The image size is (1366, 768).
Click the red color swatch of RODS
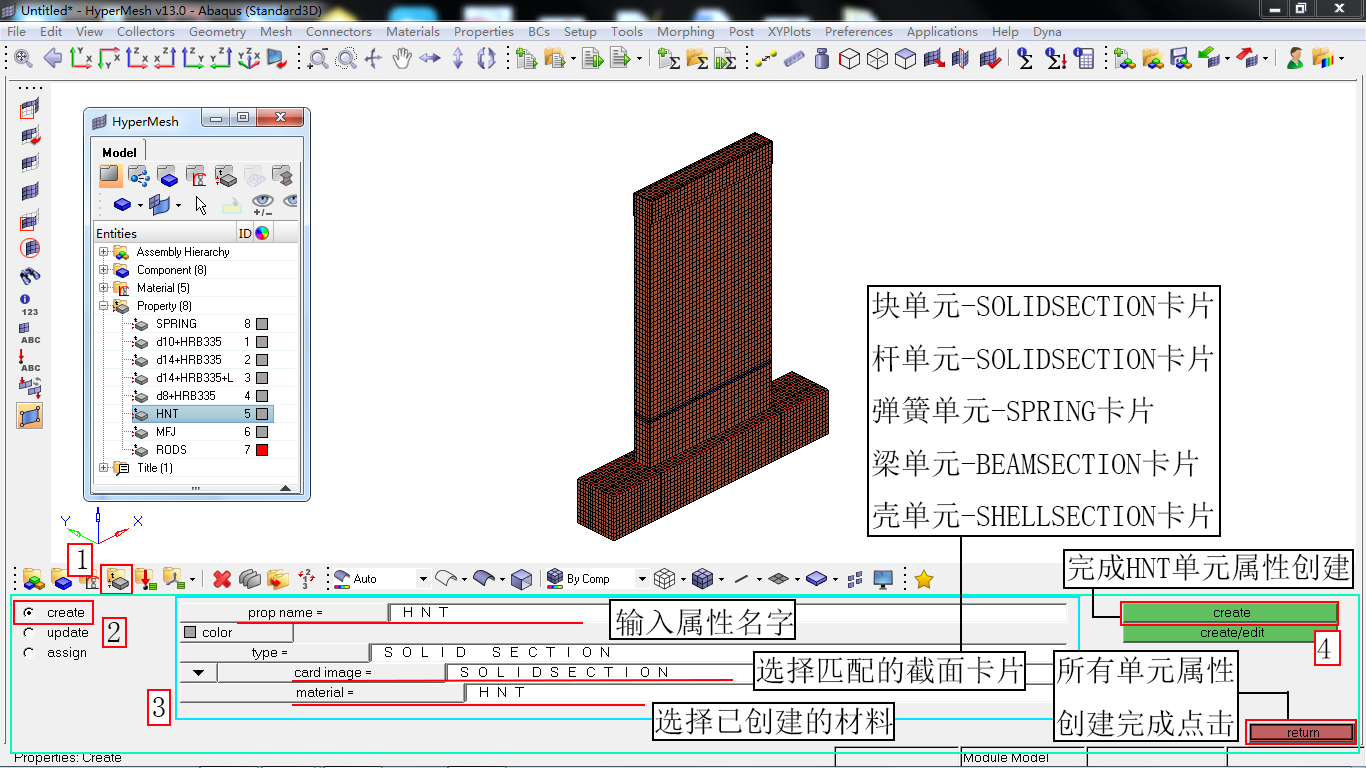tap(262, 450)
